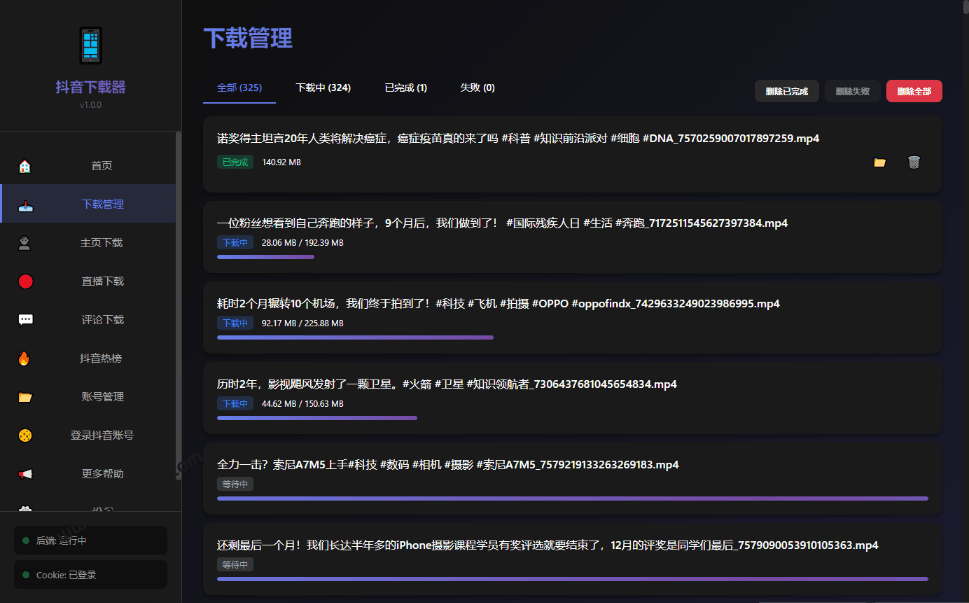Select the 抖音热榜 flame icon
This screenshot has width=969, height=603.
coord(25,358)
